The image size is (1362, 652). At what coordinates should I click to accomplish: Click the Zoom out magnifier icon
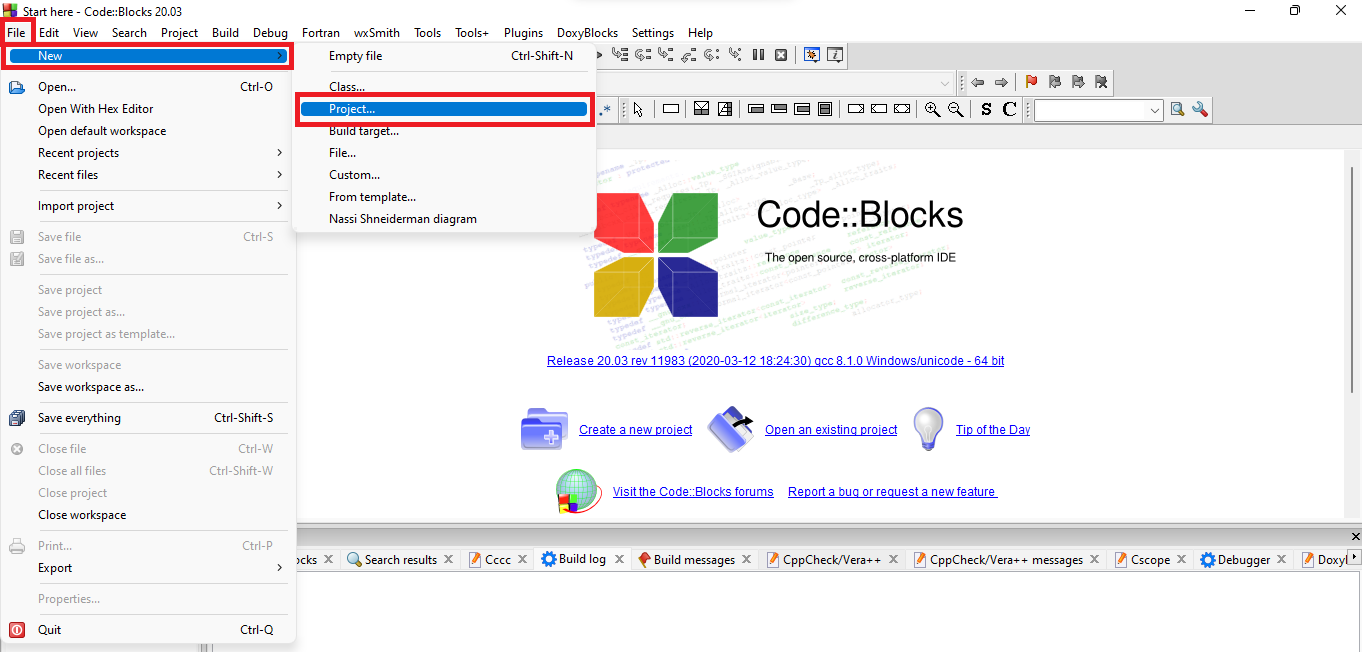[955, 109]
